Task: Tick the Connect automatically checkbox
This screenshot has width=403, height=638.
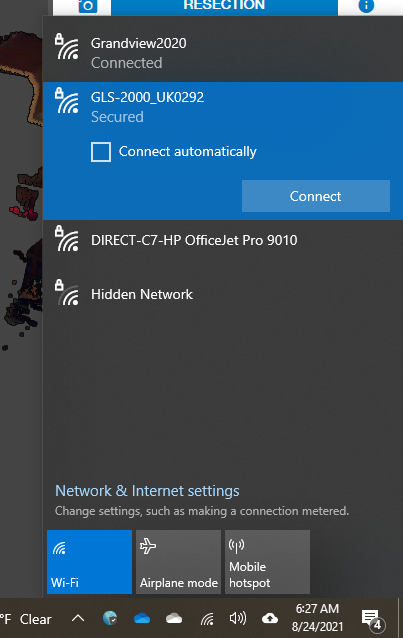Action: click(x=101, y=152)
